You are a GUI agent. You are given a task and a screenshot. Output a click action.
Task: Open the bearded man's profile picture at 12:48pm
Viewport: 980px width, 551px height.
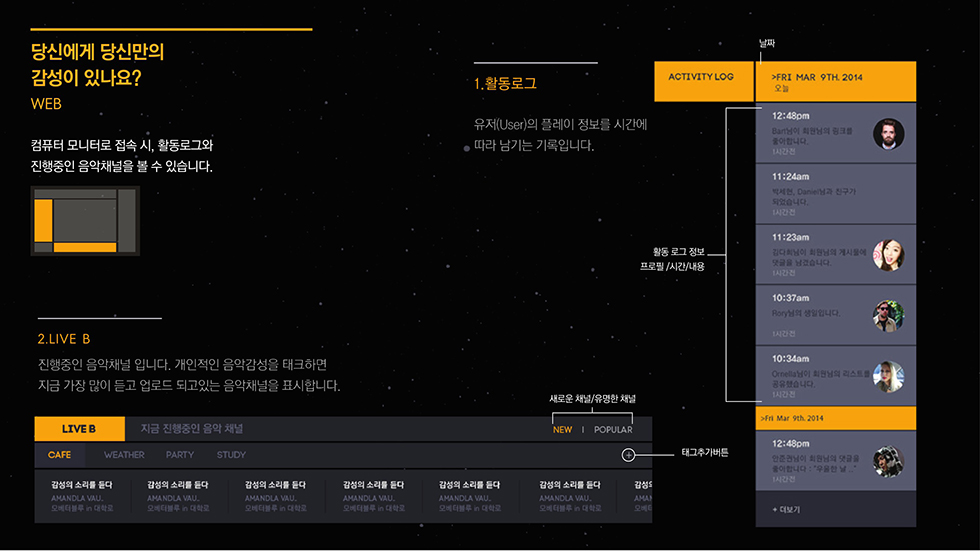888,134
